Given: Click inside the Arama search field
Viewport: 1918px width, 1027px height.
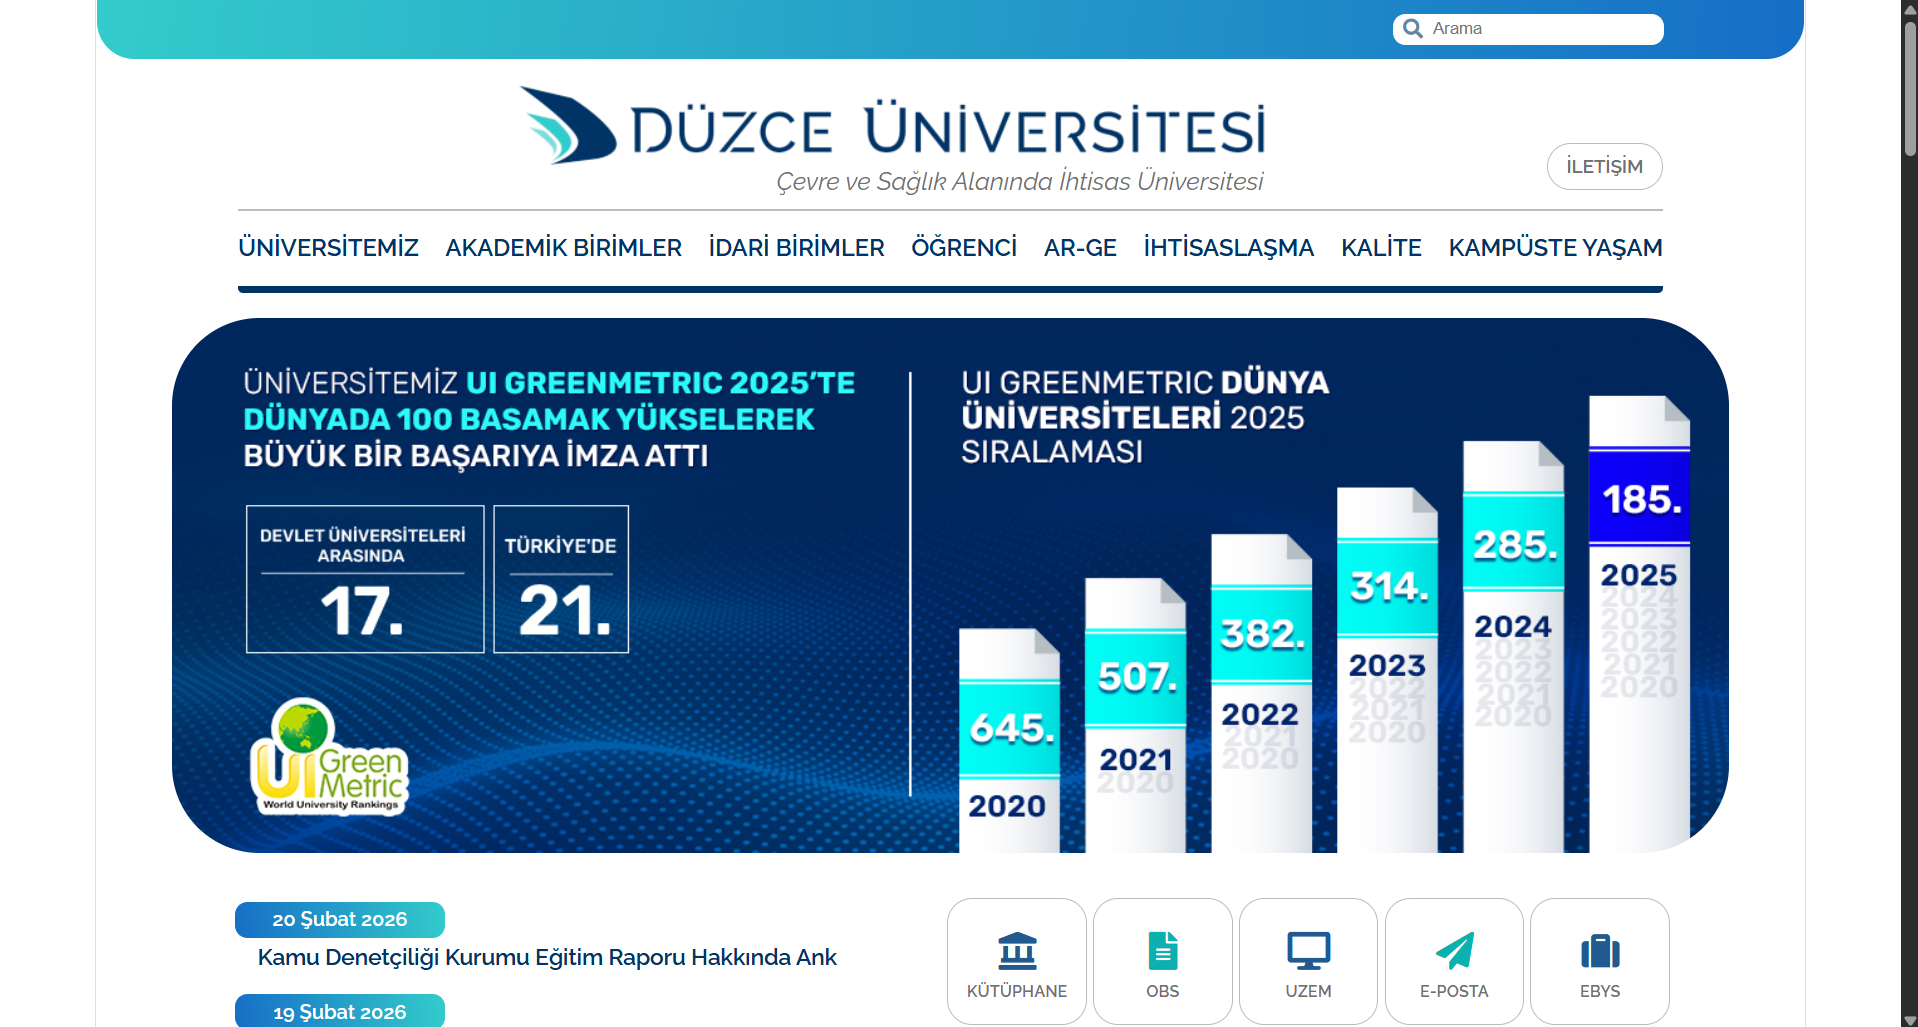Looking at the screenshot, I should pyautogui.click(x=1540, y=29).
